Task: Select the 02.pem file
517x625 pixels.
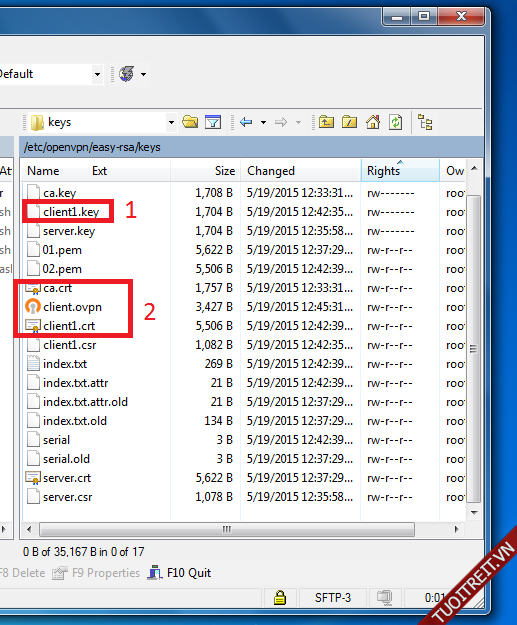Action: [62, 269]
